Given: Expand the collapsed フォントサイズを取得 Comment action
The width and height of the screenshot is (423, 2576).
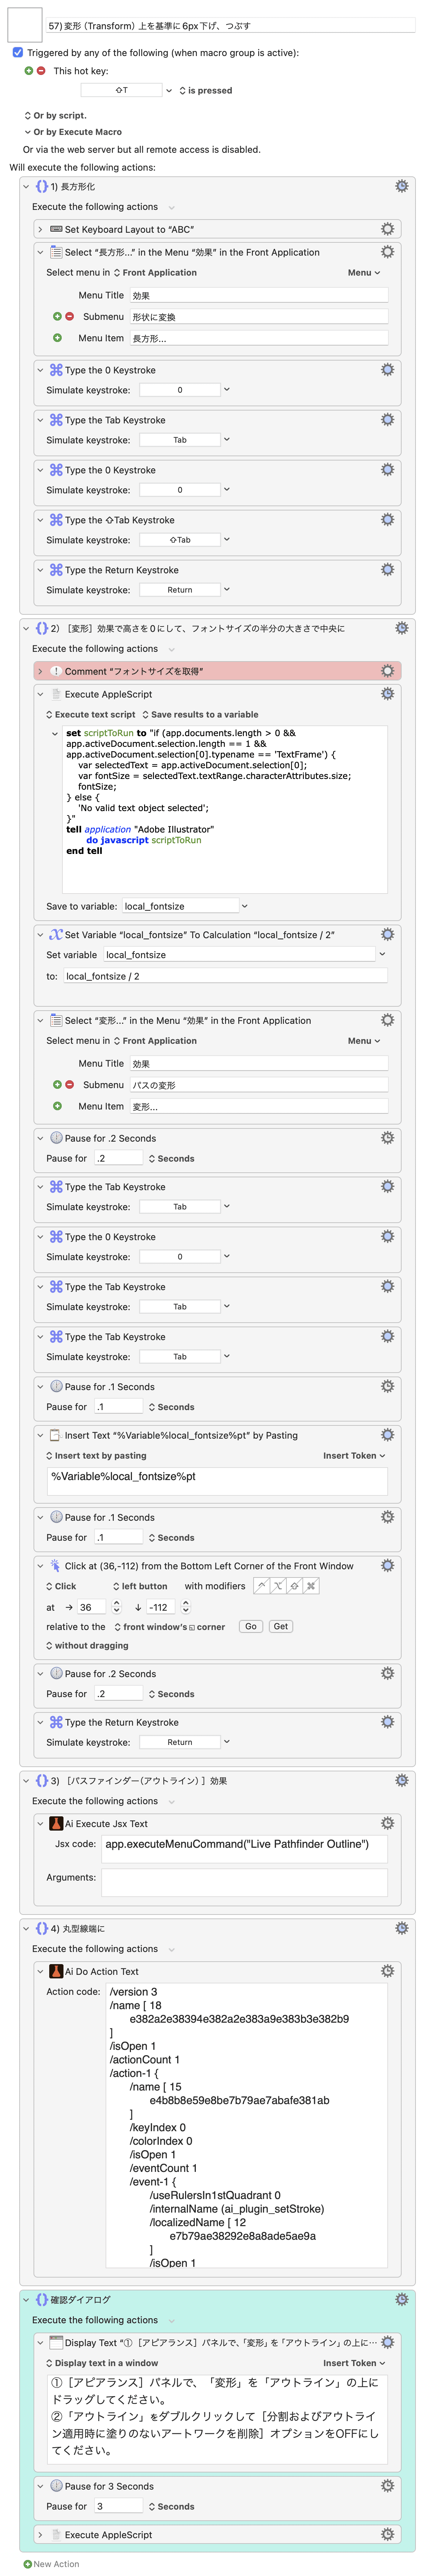Looking at the screenshot, I should point(40,671).
